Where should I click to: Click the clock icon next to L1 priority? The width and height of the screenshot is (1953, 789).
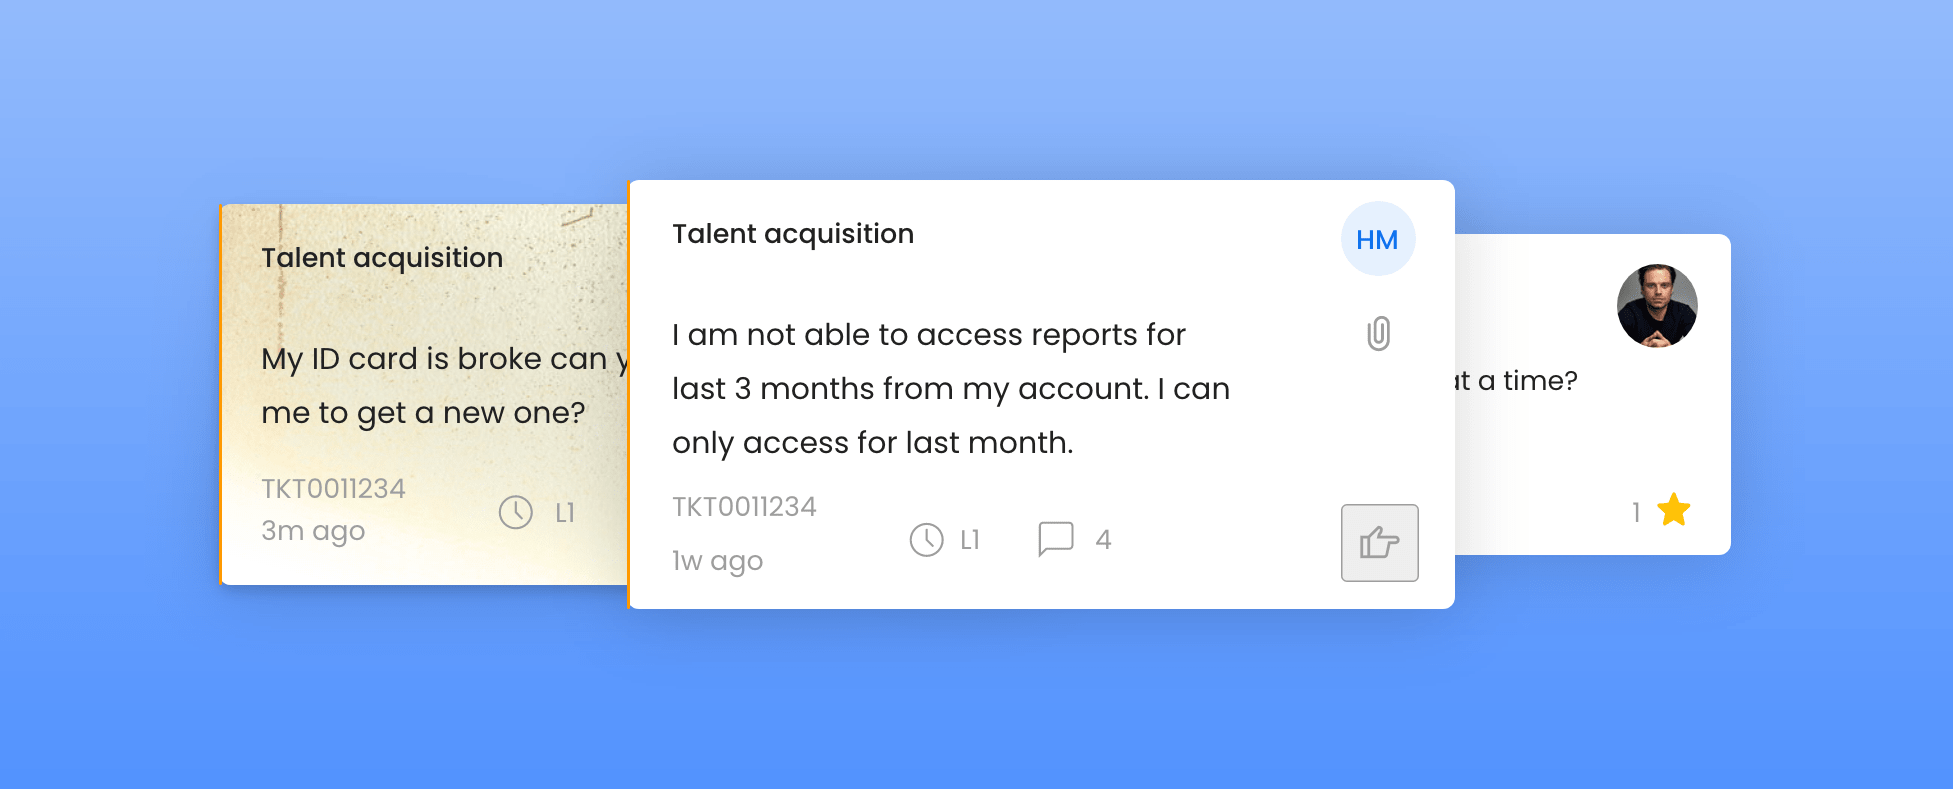(926, 540)
